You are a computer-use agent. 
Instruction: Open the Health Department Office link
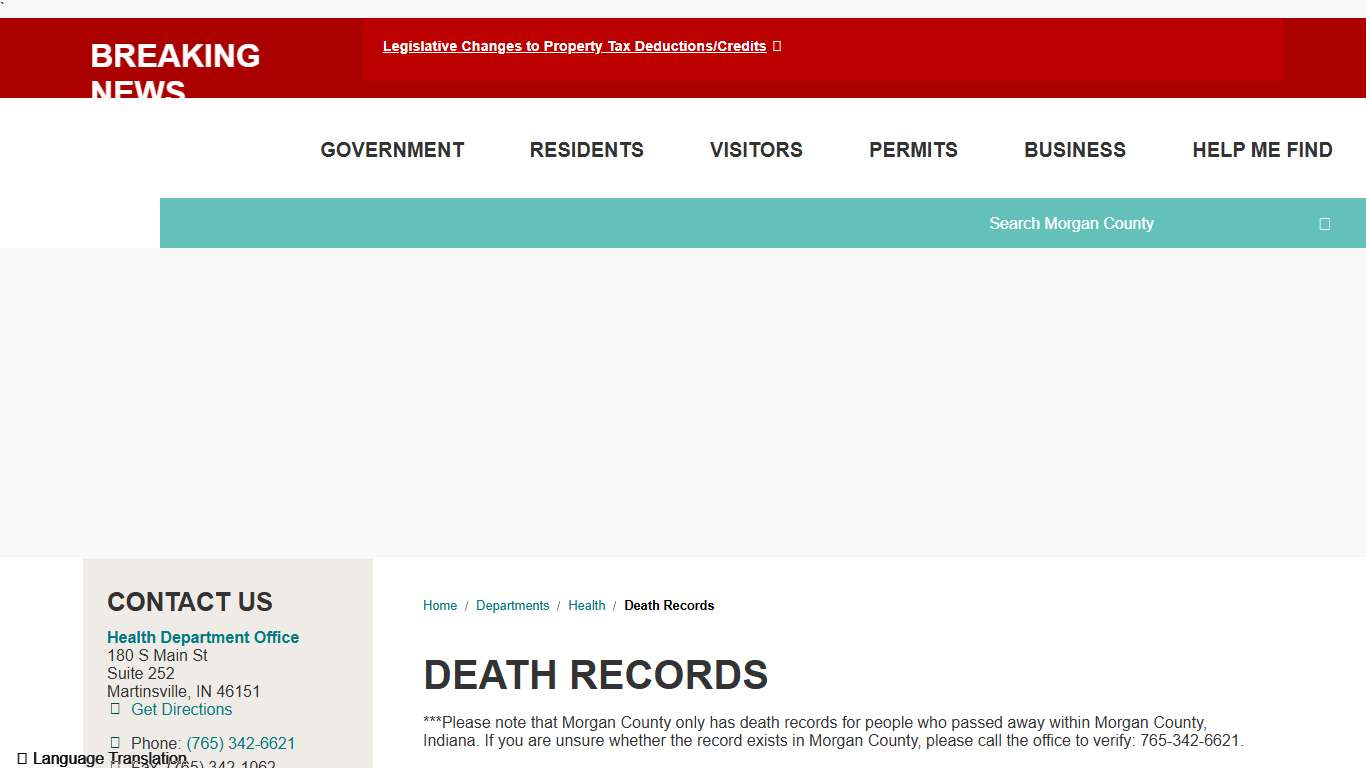point(203,637)
